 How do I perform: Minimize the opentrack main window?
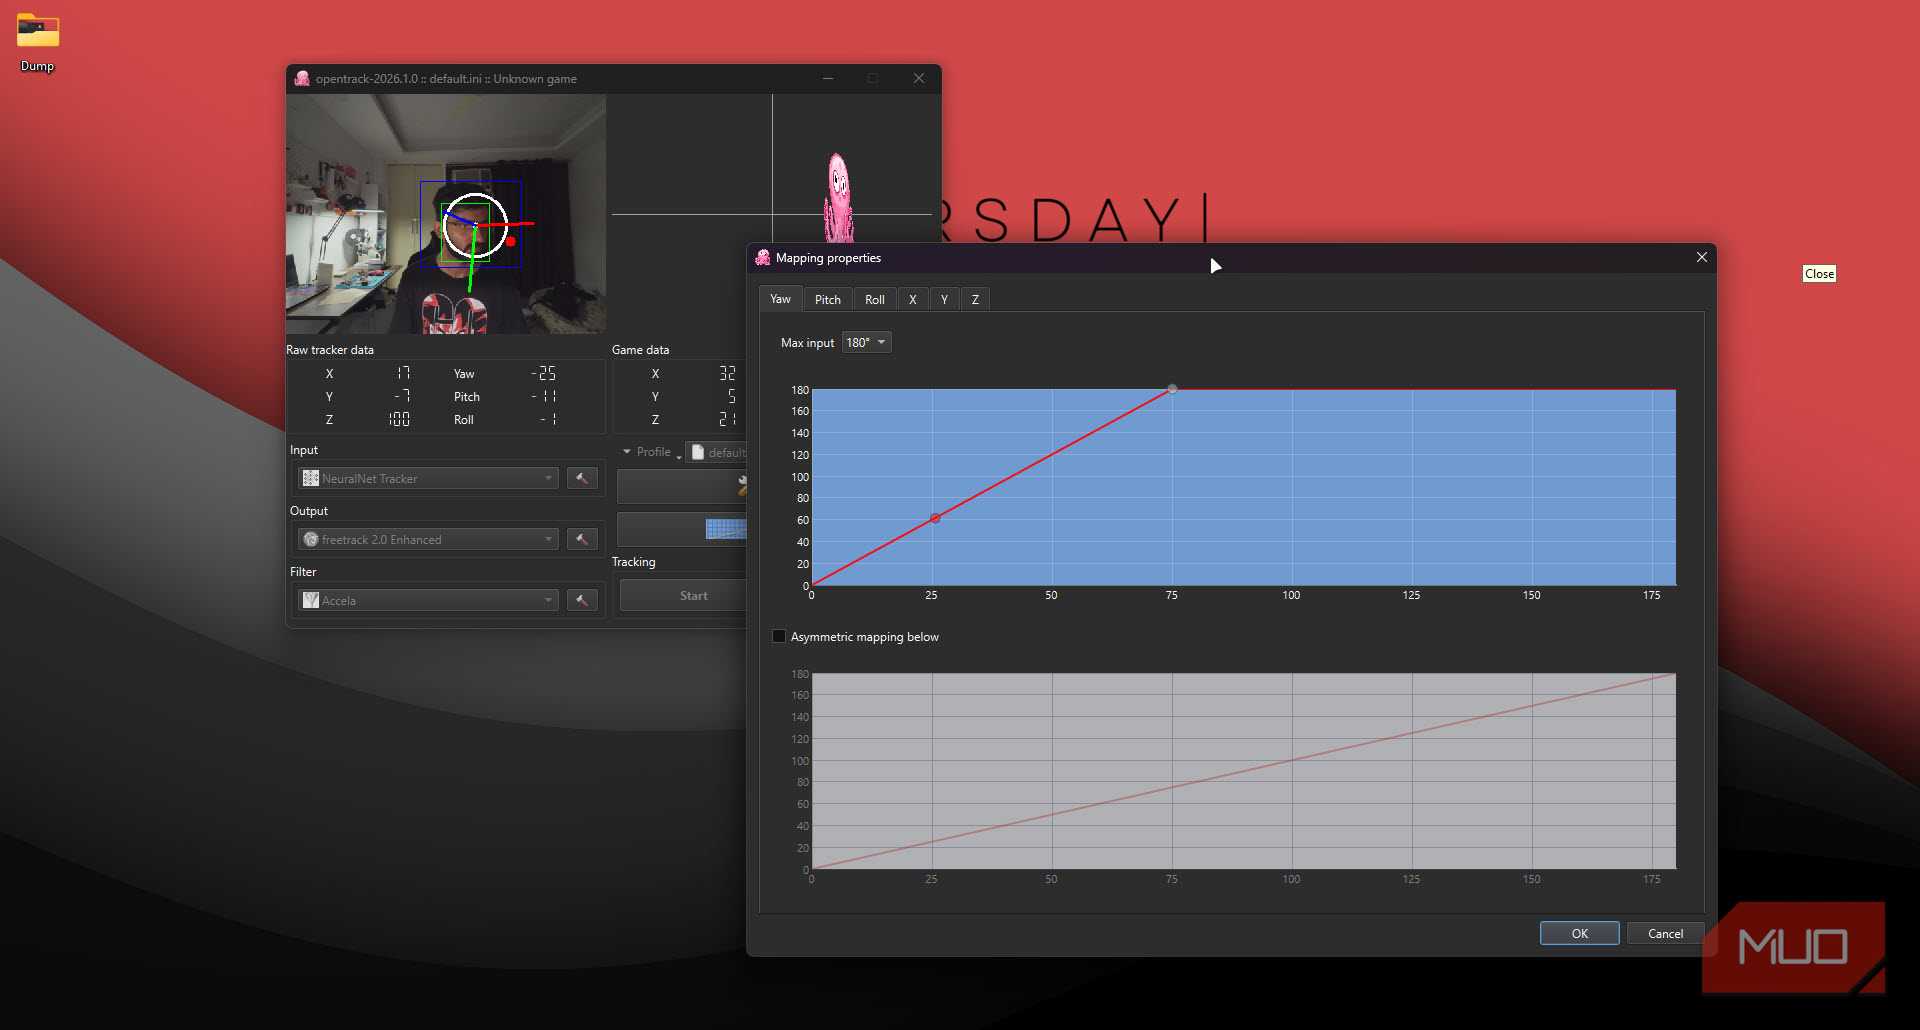(828, 78)
